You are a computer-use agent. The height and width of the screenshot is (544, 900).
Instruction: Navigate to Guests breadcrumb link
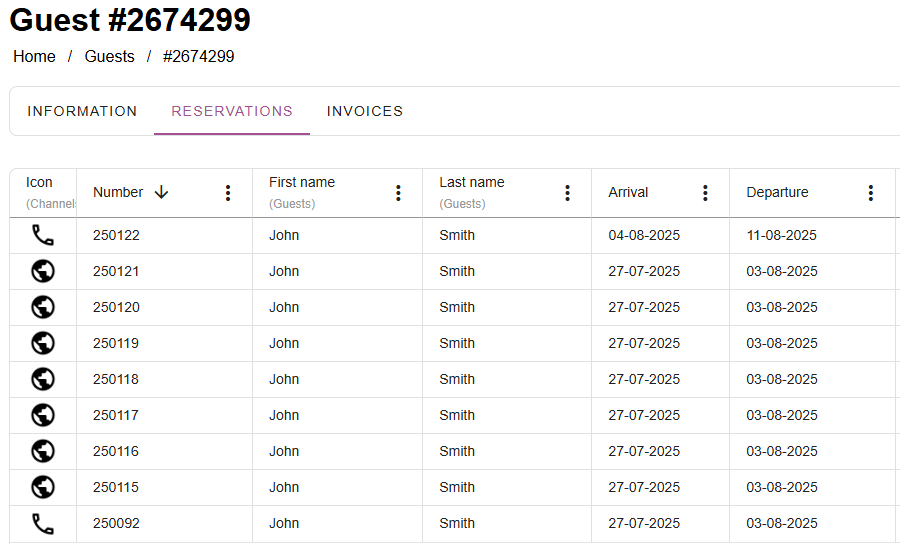pyautogui.click(x=109, y=56)
